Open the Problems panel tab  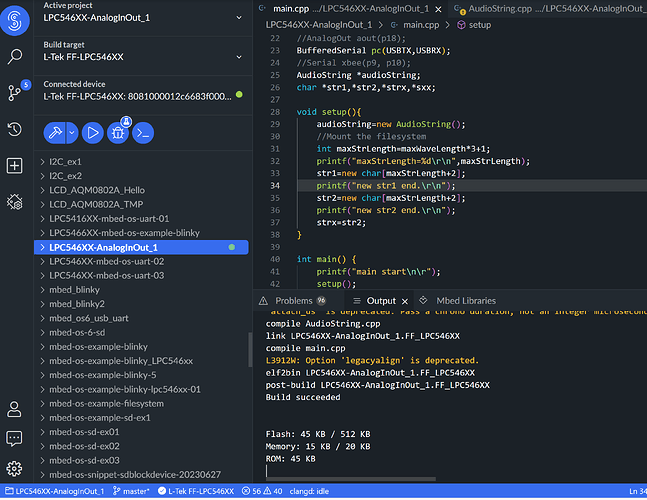[x=293, y=301]
